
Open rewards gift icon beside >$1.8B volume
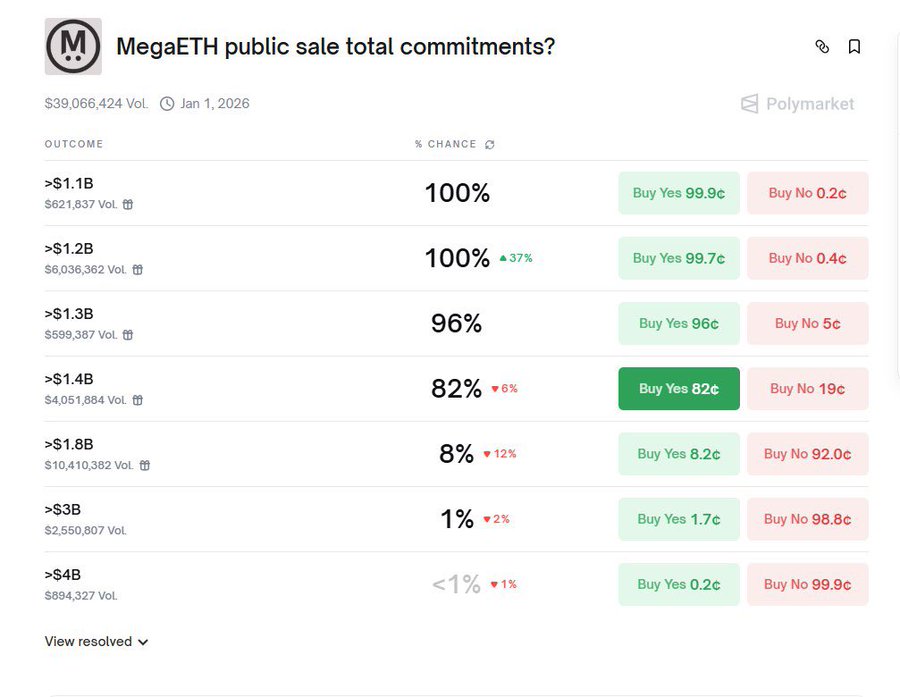(144, 465)
